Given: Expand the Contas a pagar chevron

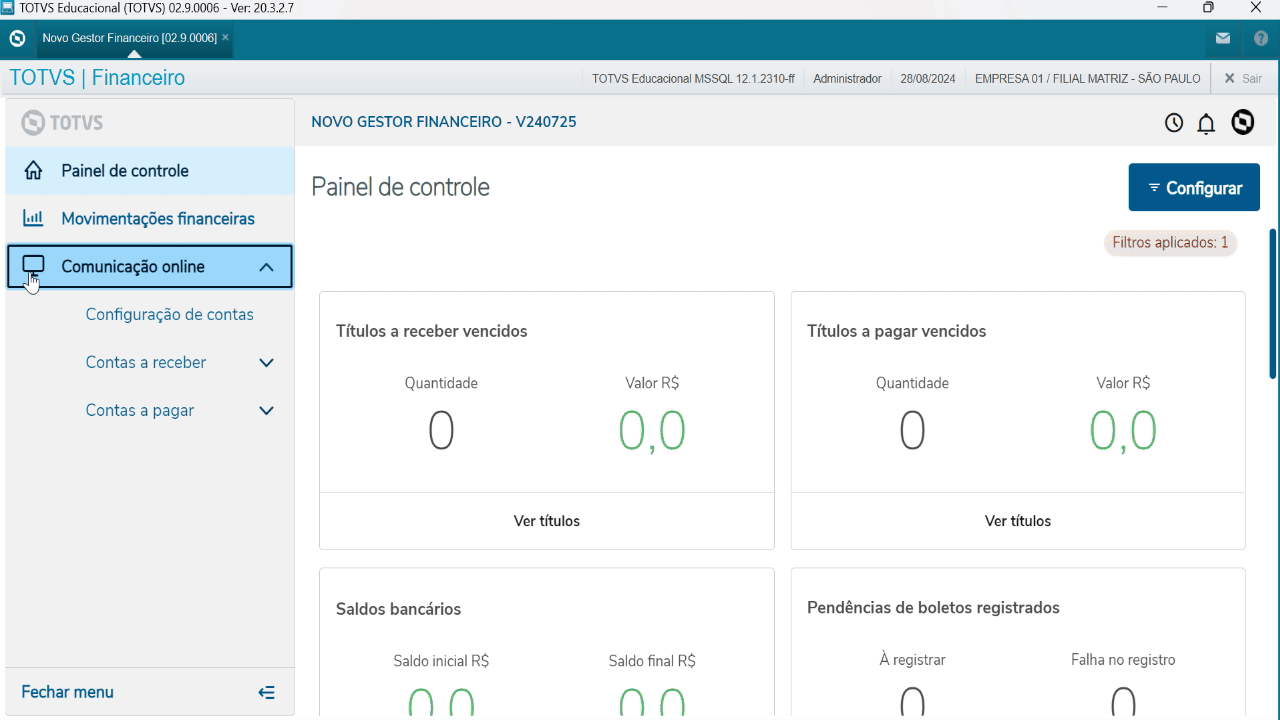Looking at the screenshot, I should tap(266, 411).
